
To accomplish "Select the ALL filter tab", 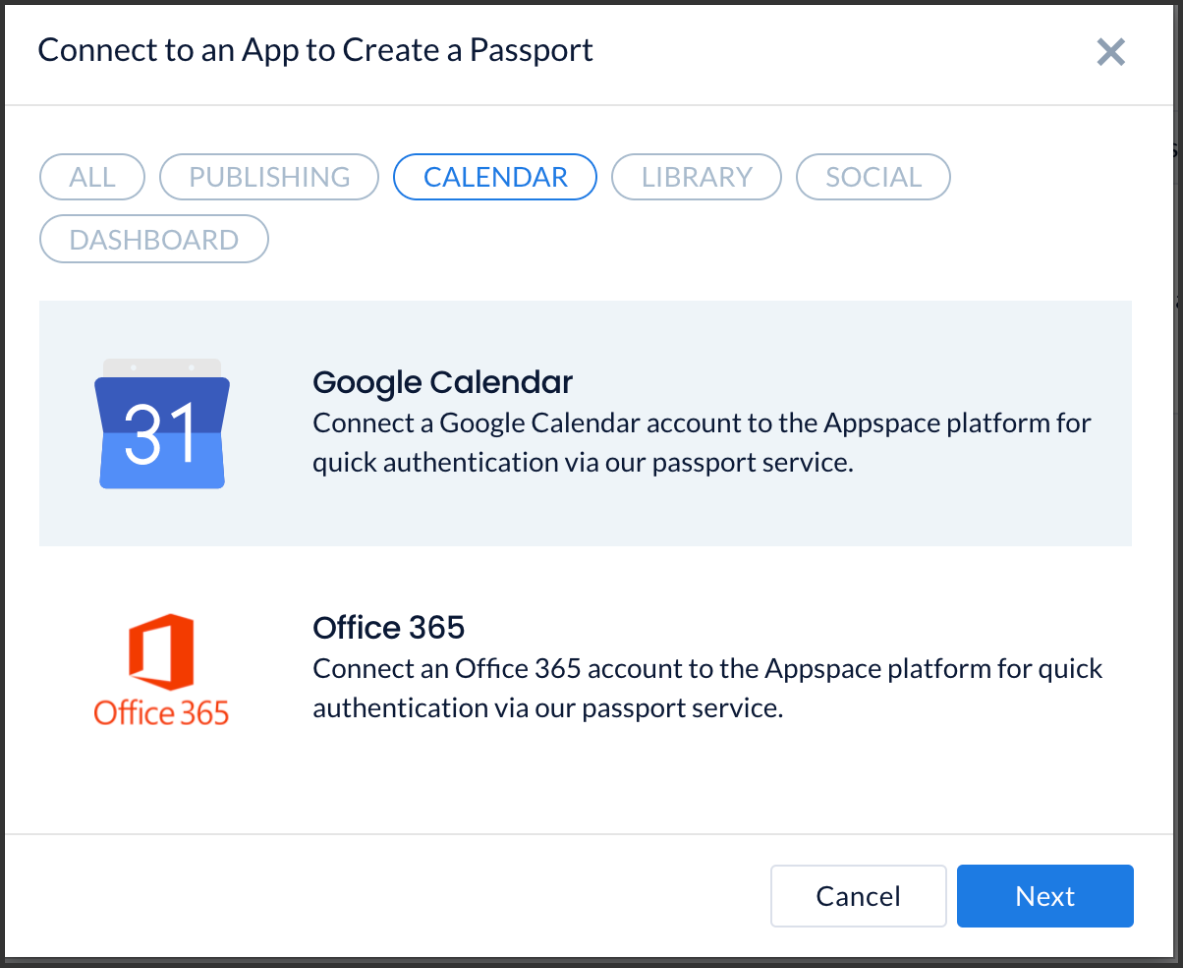I will click(x=92, y=177).
